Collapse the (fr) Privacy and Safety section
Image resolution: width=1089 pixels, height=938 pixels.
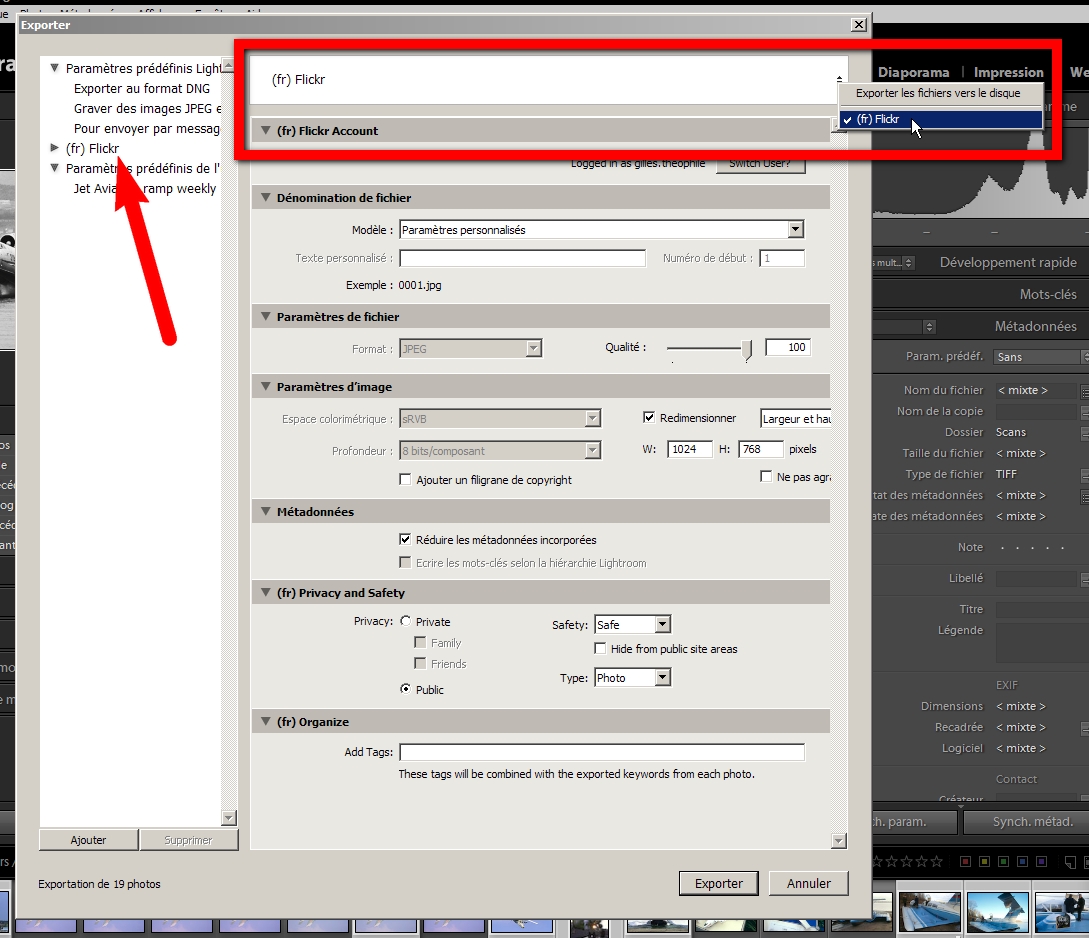pyautogui.click(x=265, y=592)
